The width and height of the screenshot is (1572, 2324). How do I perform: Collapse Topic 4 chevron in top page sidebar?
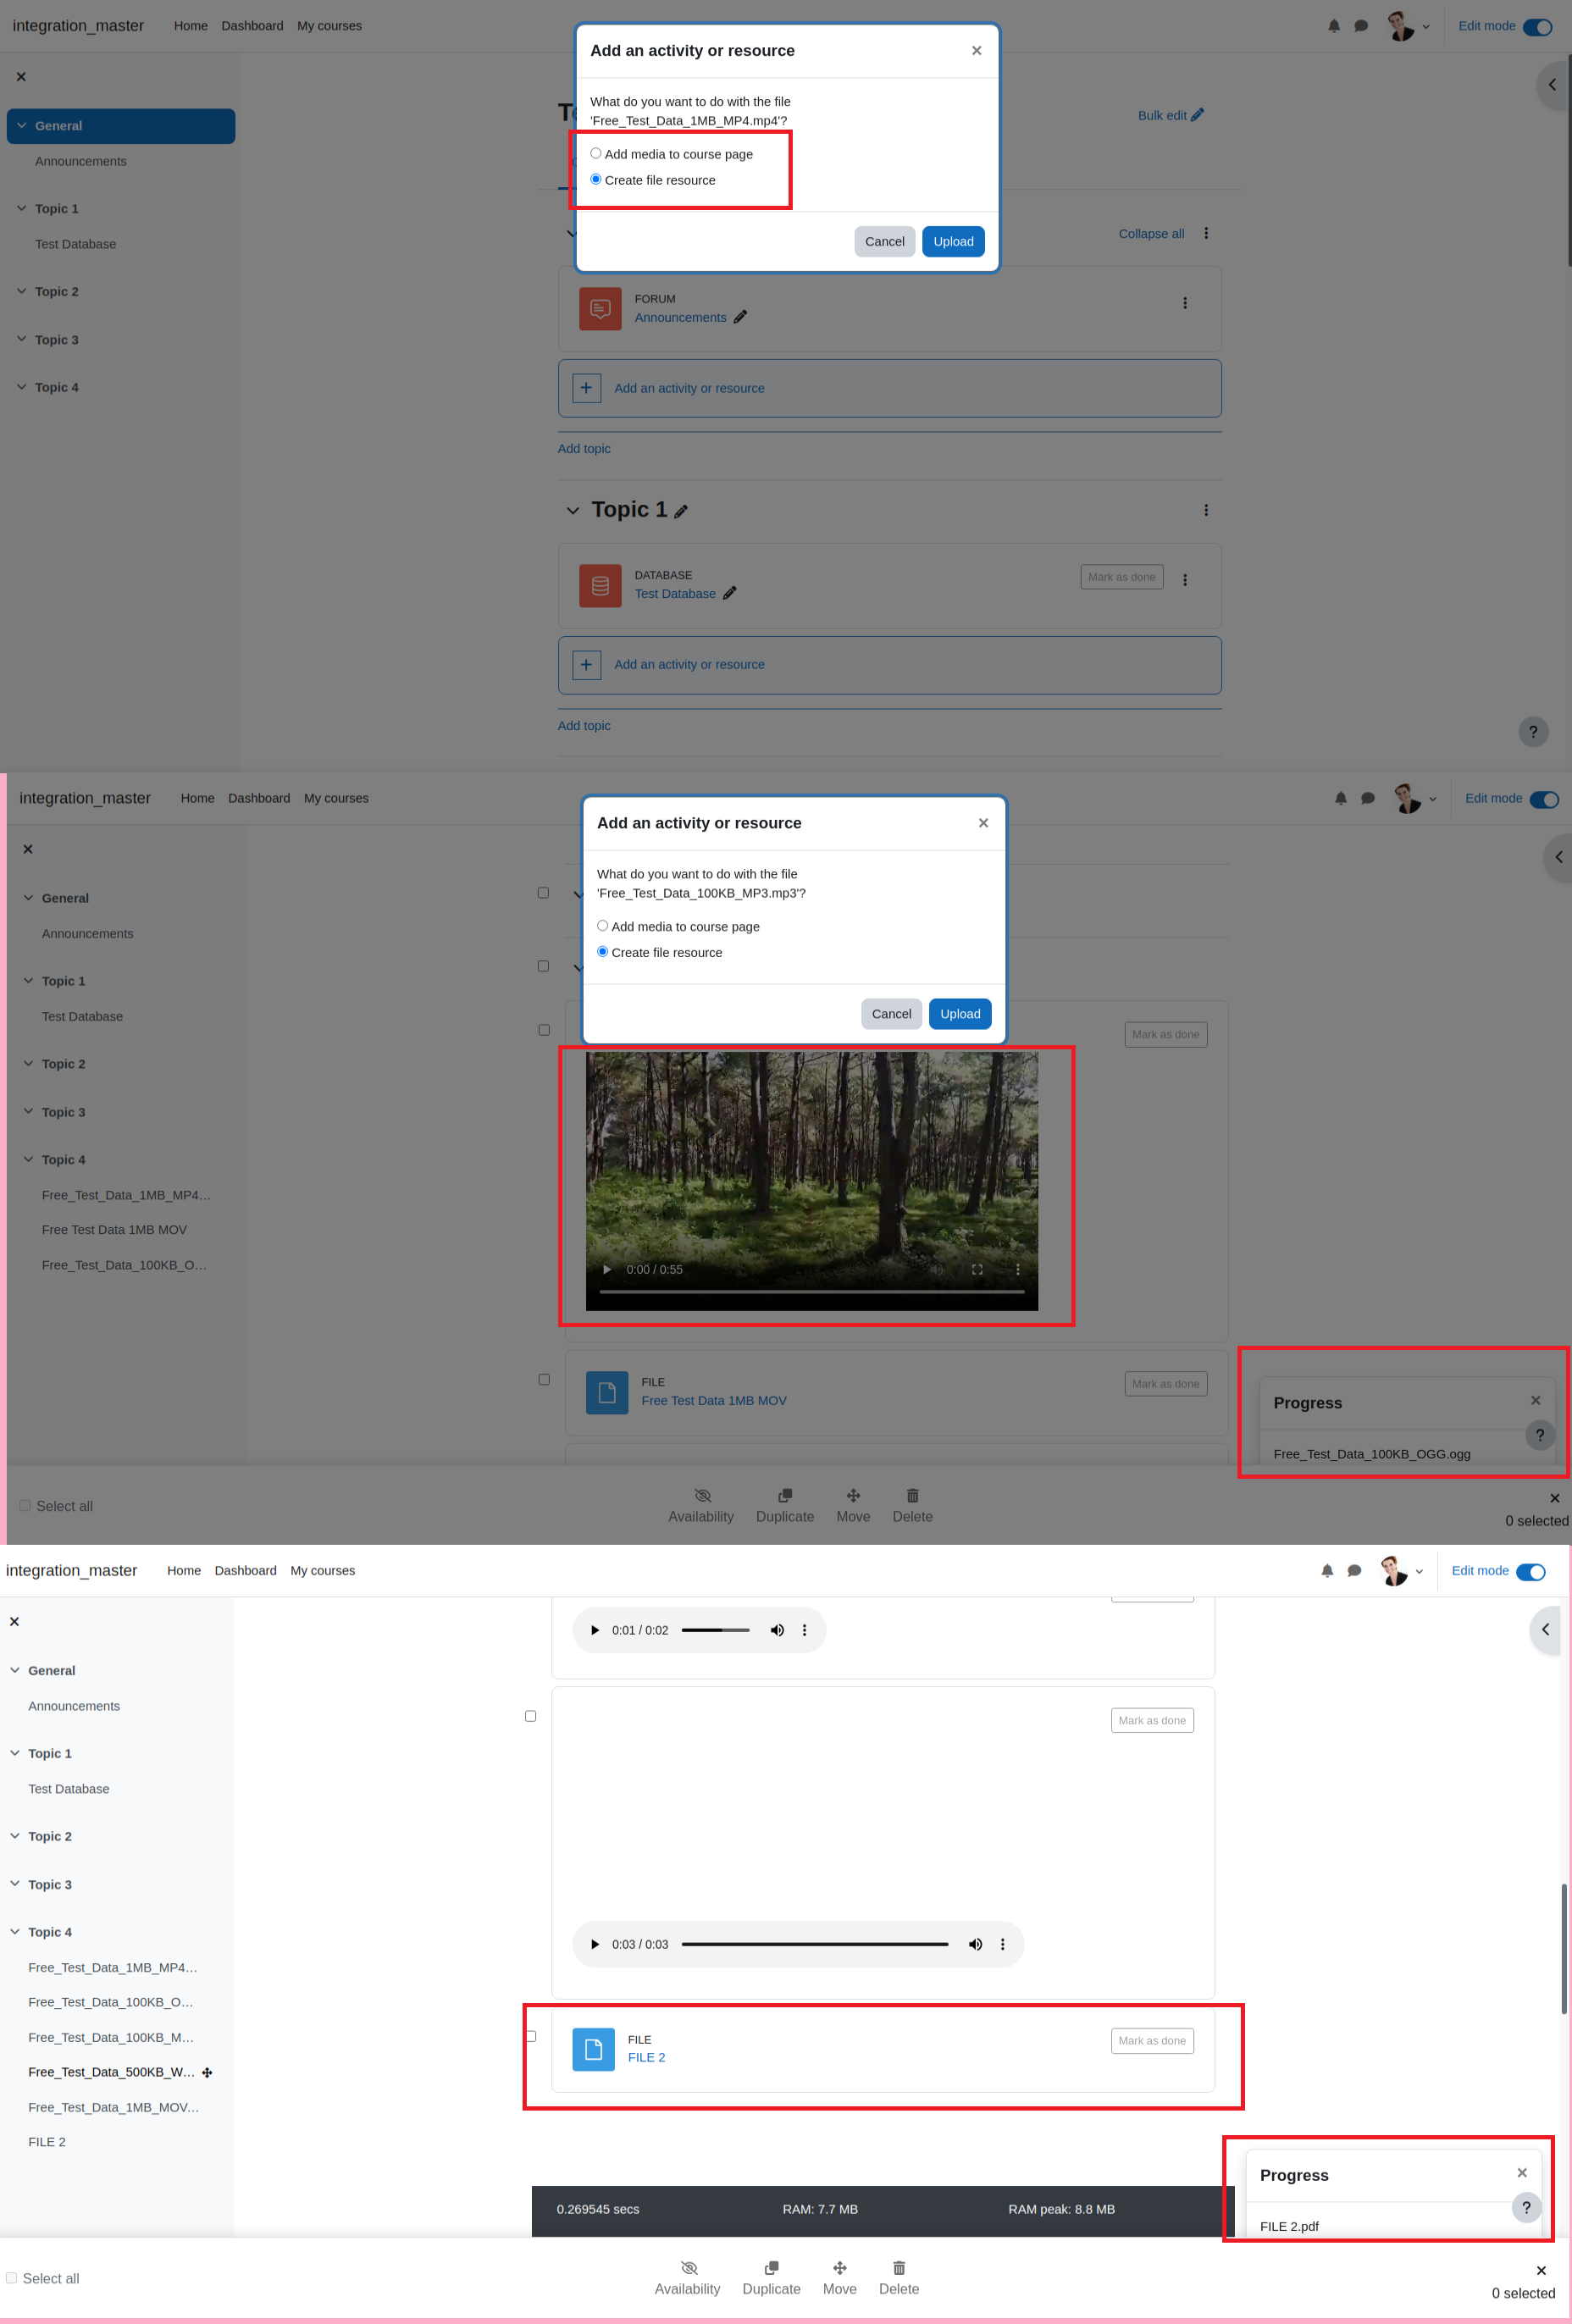click(x=22, y=387)
